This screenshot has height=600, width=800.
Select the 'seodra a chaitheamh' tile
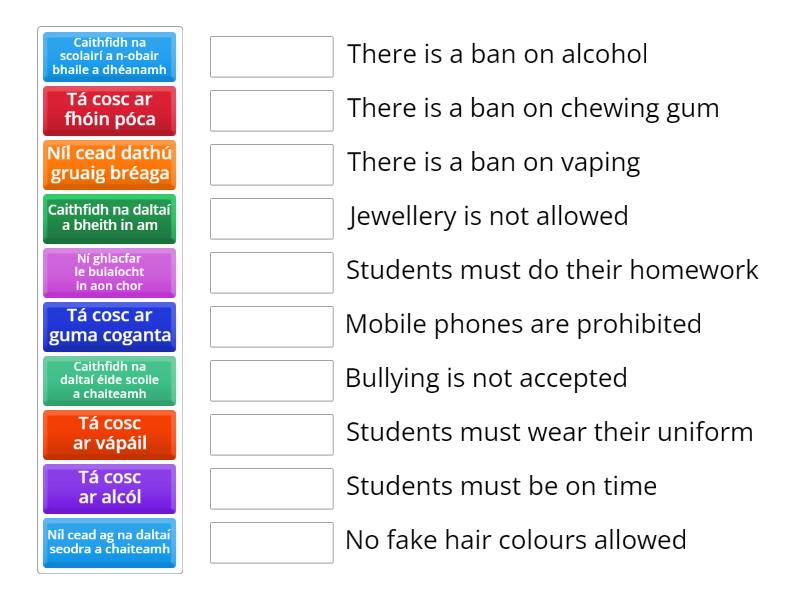tap(110, 543)
